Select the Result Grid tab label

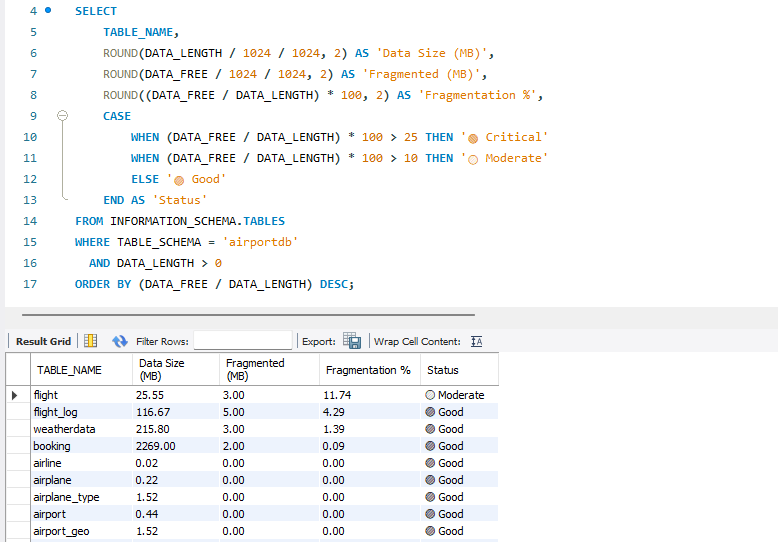tap(43, 341)
